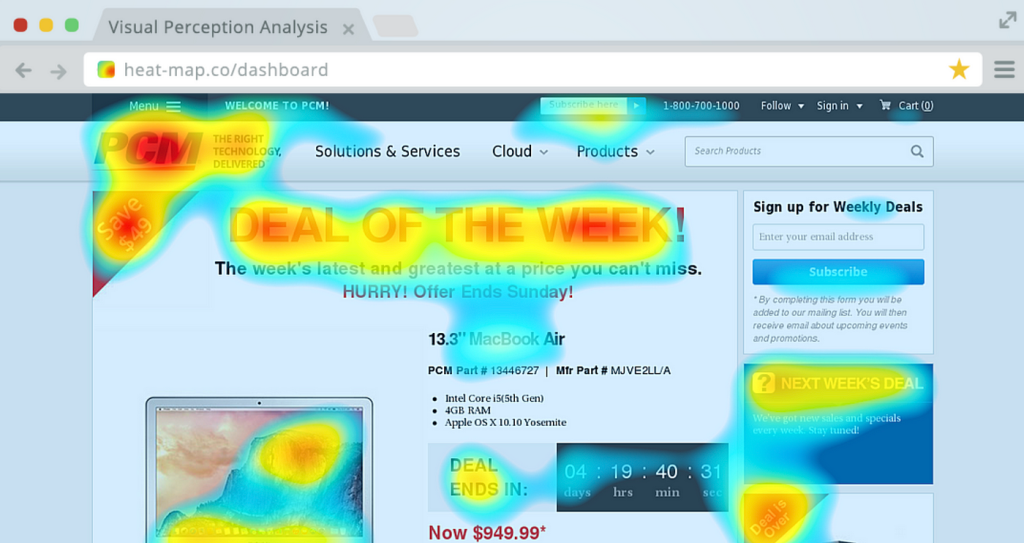Click the Enter your email address field
1024x543 pixels.
point(838,237)
